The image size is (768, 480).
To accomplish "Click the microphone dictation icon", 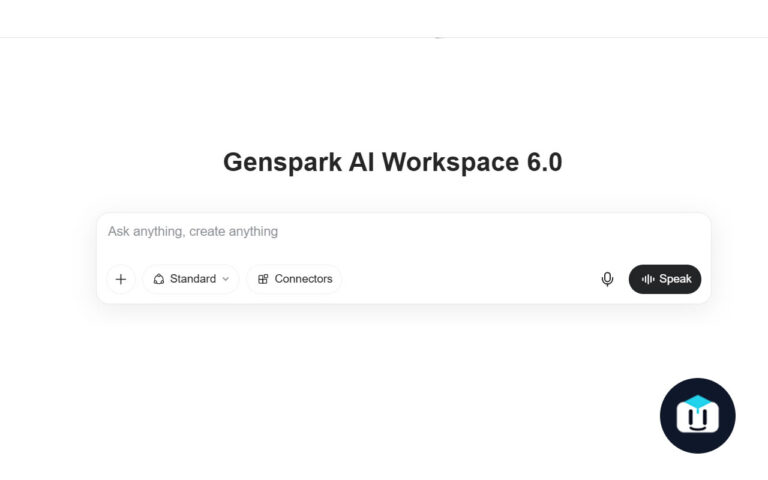I will [607, 279].
